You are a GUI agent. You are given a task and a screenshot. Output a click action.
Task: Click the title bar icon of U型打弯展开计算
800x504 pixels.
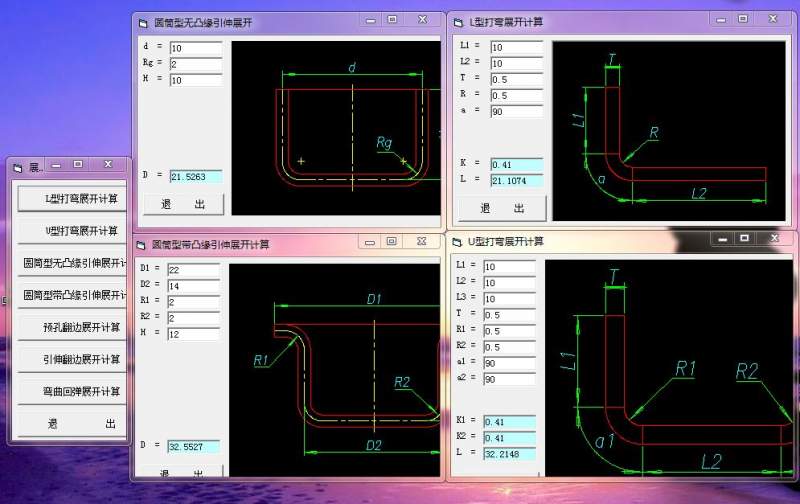458,242
